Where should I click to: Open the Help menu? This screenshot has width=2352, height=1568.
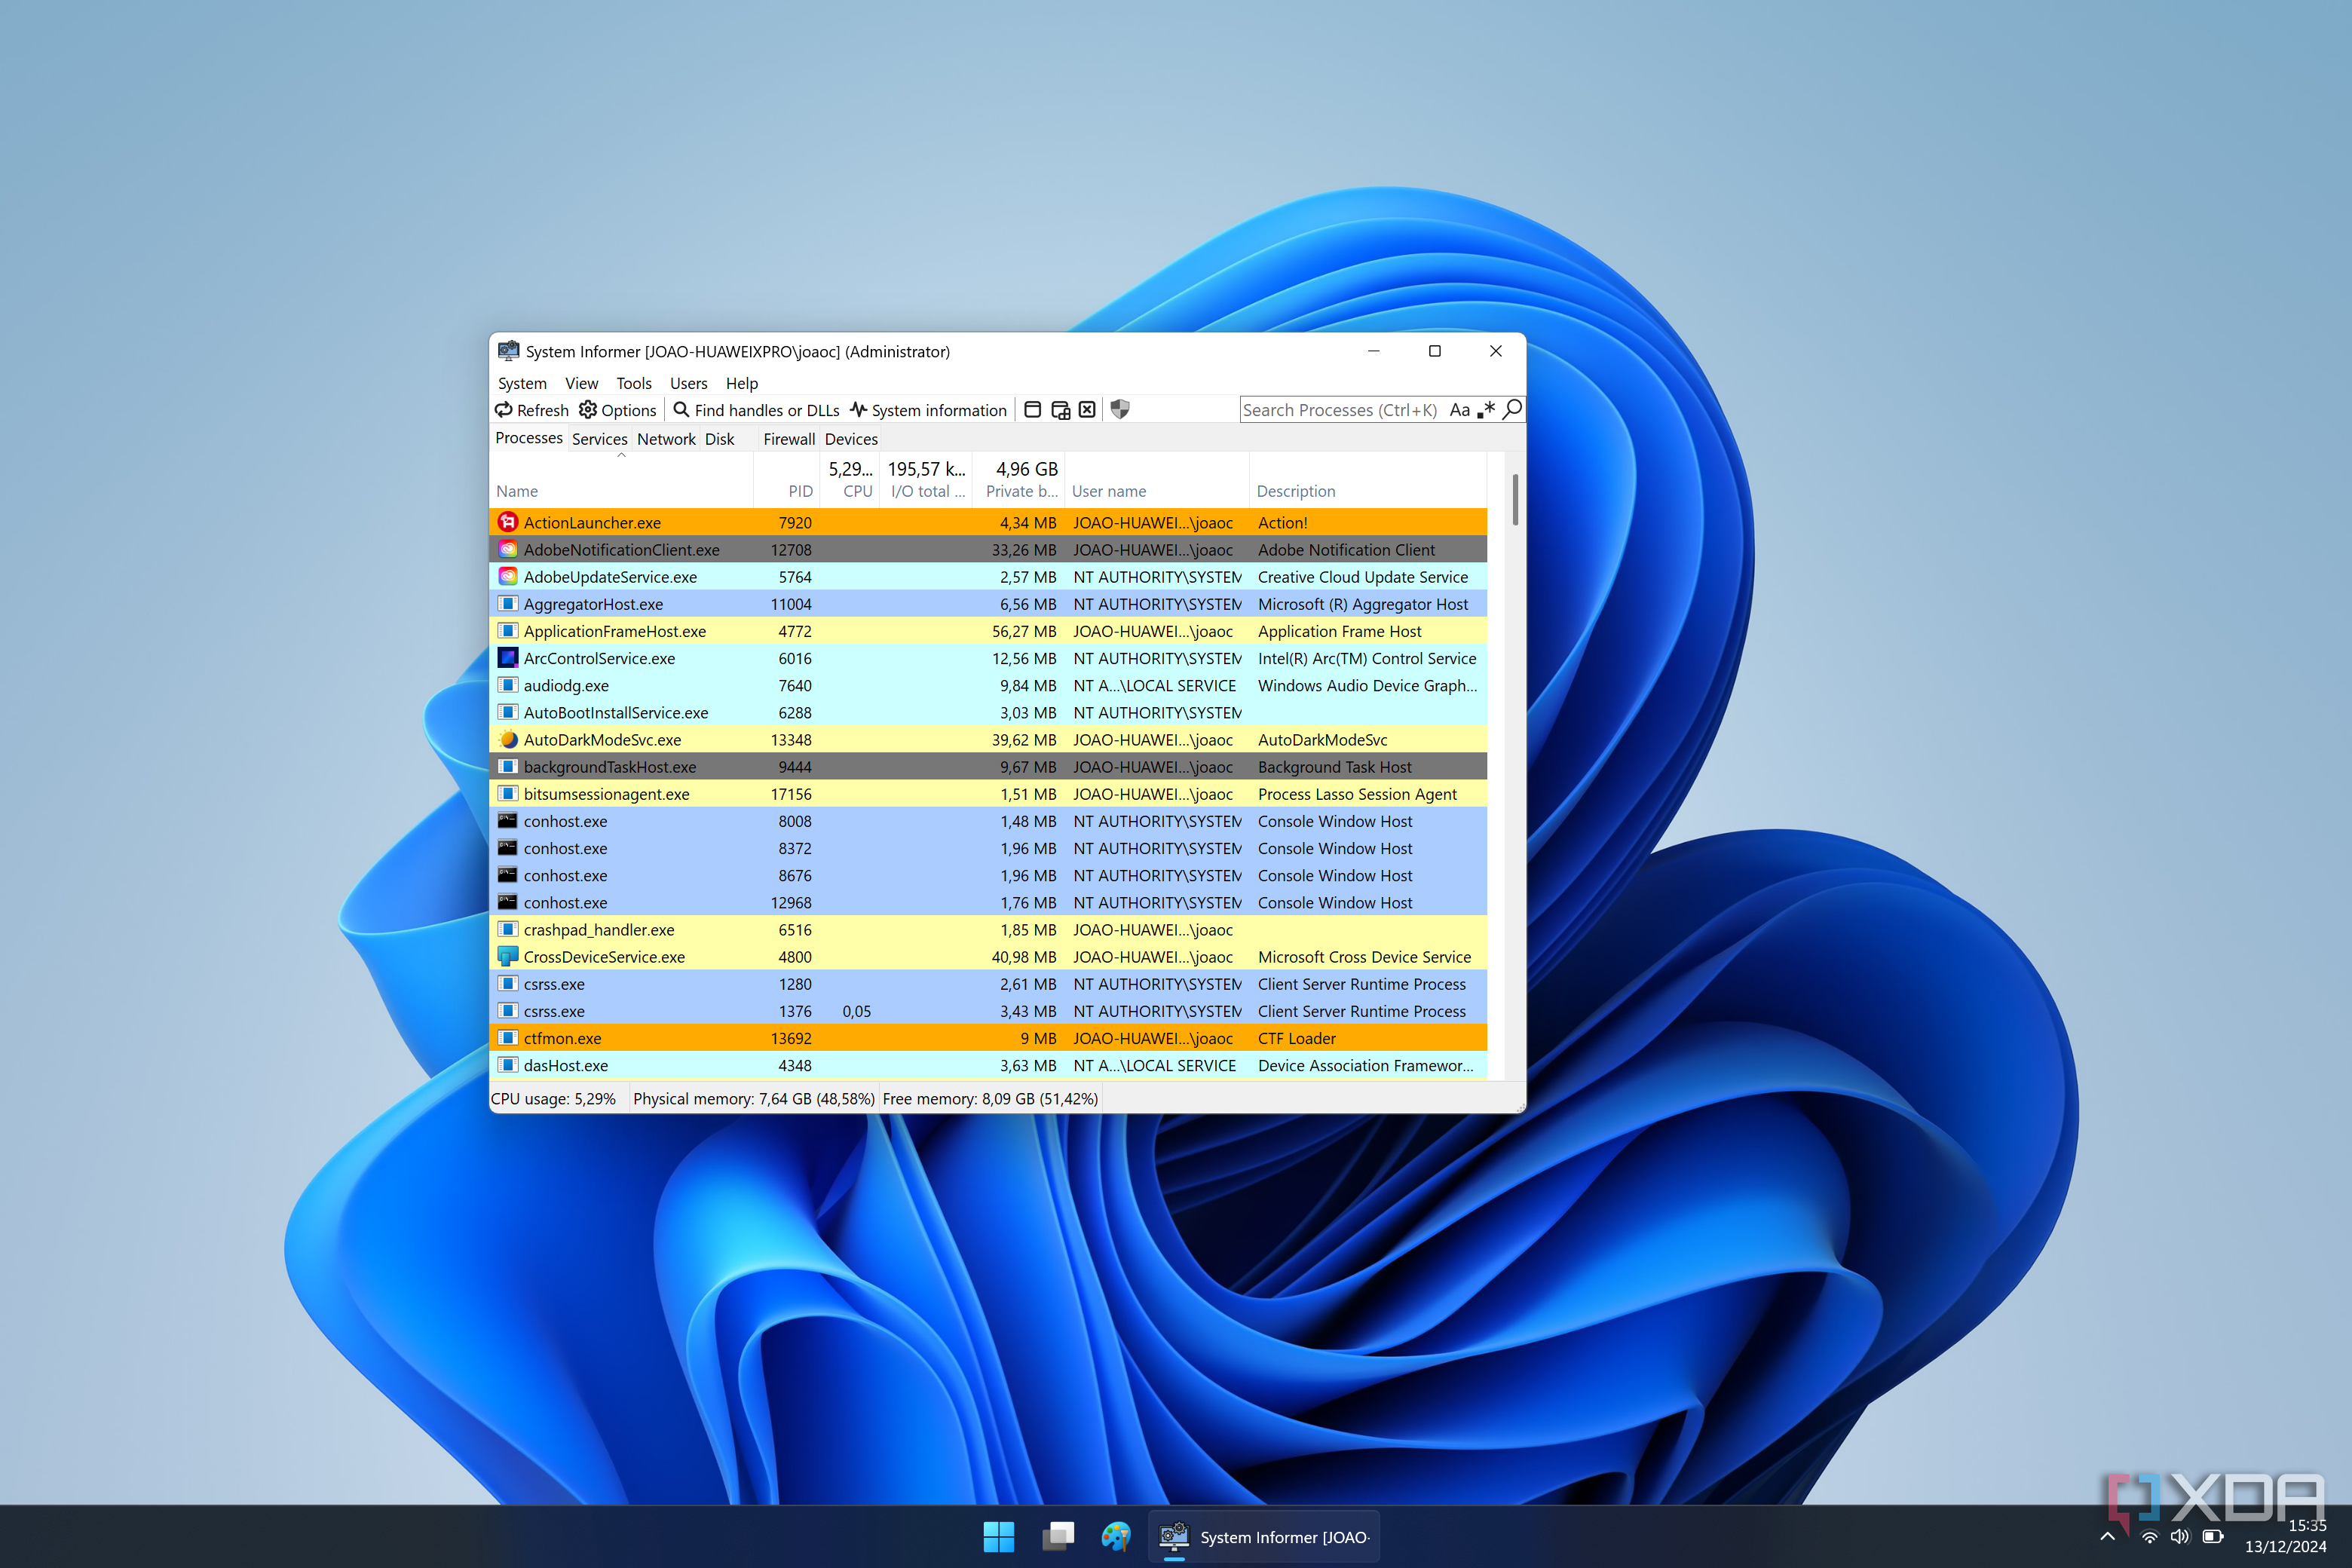click(742, 383)
